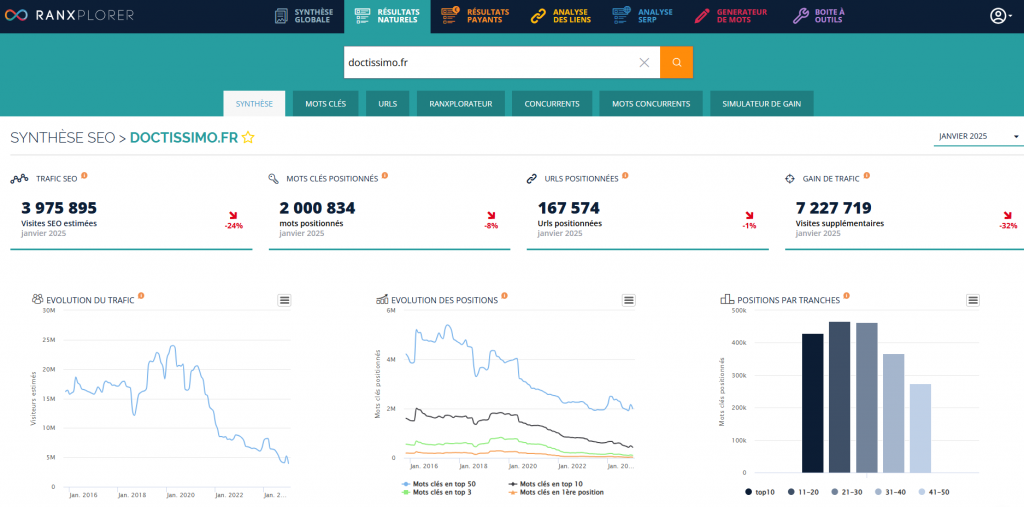Toggle the 41-50 legend entry
The width and height of the screenshot is (1024, 507).
[x=934, y=492]
